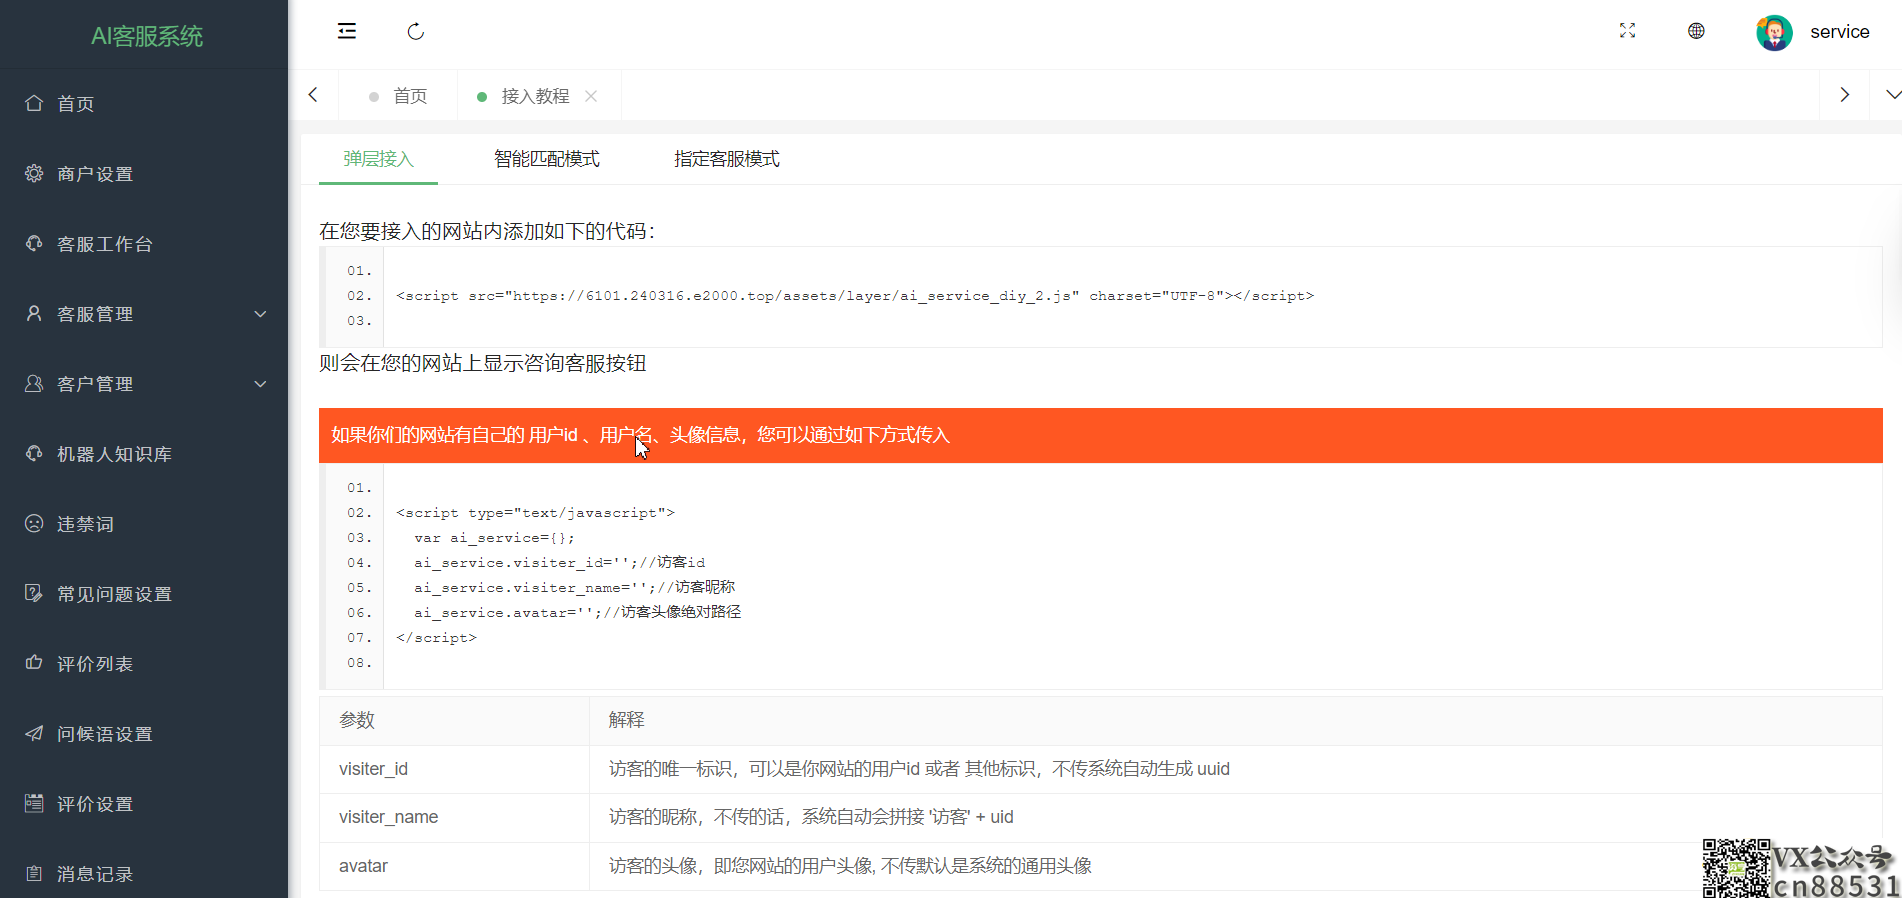Click the script src code line
The height and width of the screenshot is (898, 1902).
click(855, 296)
